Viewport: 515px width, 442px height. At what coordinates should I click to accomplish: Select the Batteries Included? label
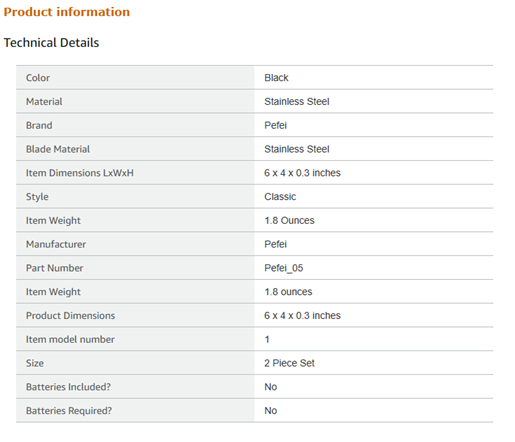pos(68,387)
